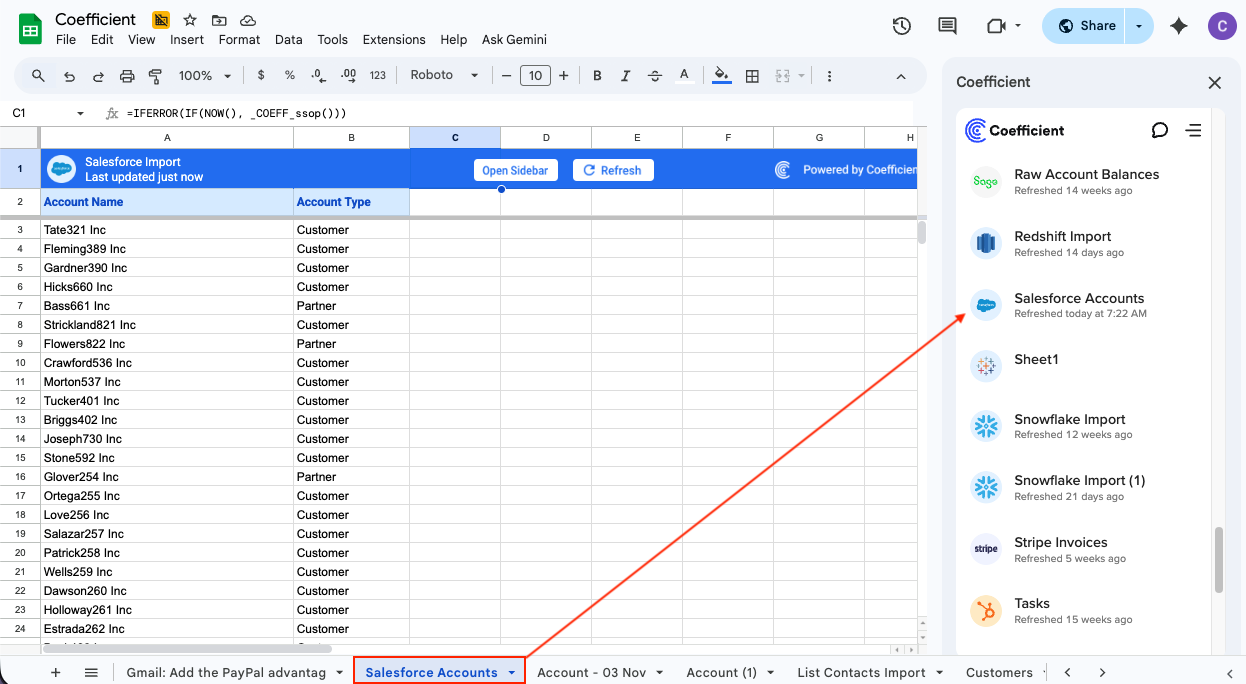Toggle italic formatting
1246x684 pixels.
click(626, 76)
